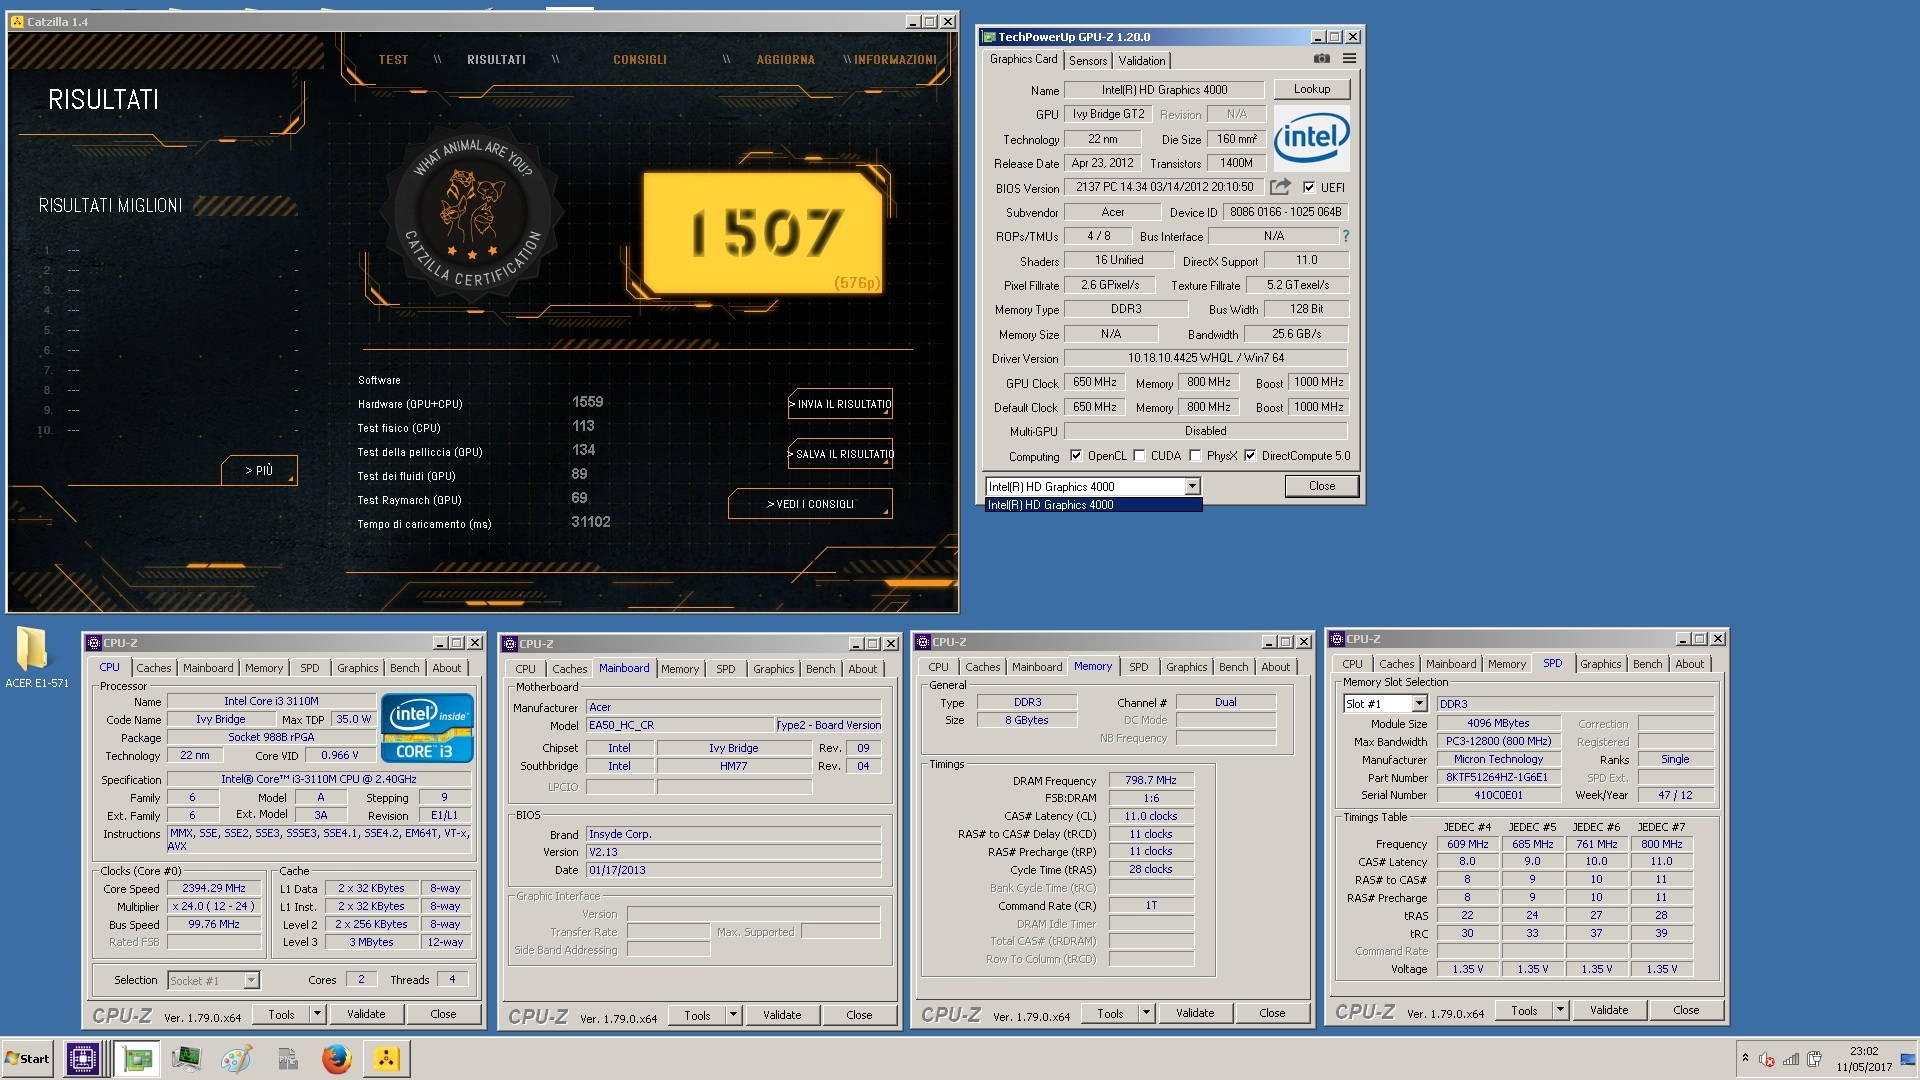This screenshot has height=1080, width=1920.
Task: Click INVIA IL RISULTATIO button
Action: point(841,404)
